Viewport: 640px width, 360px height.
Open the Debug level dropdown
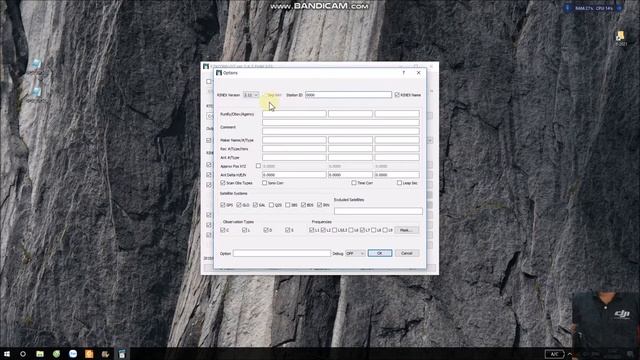355,253
